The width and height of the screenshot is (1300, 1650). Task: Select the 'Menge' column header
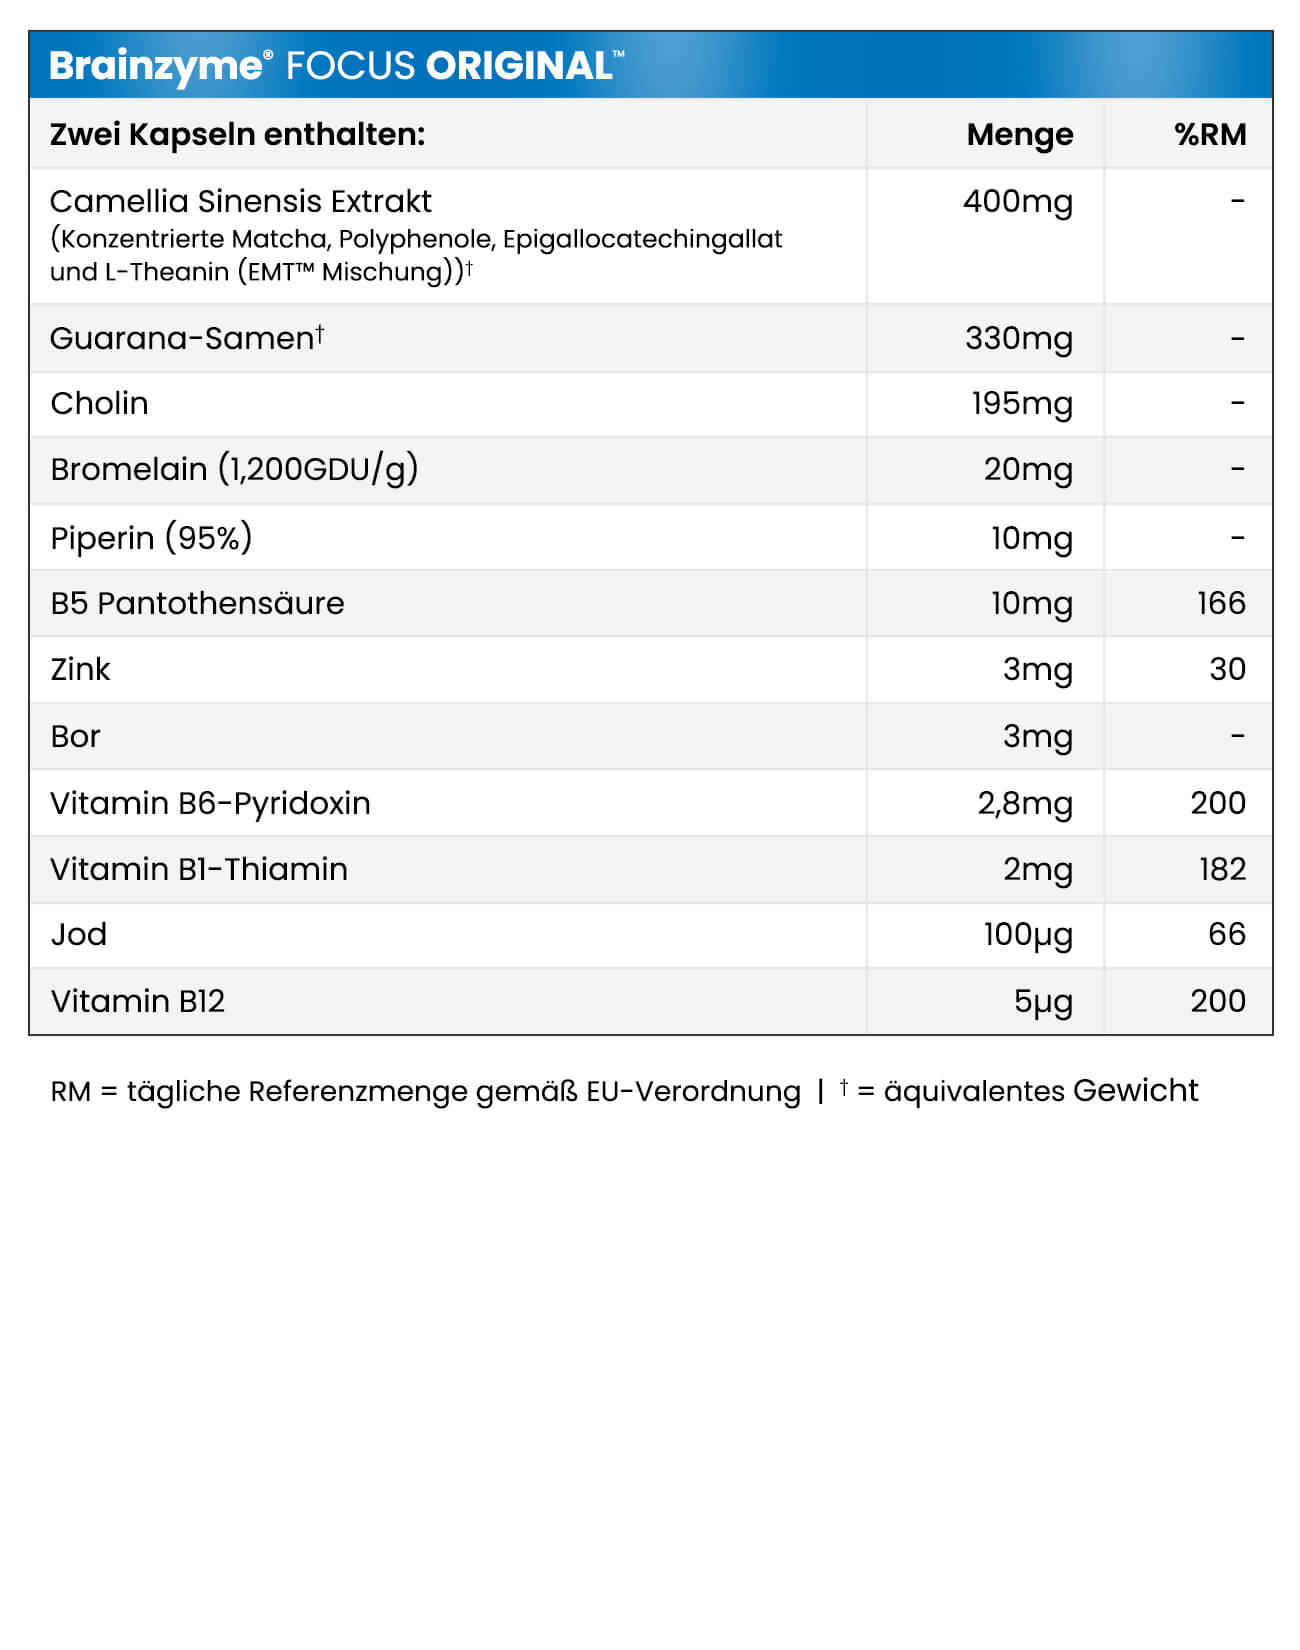pyautogui.click(x=1019, y=134)
